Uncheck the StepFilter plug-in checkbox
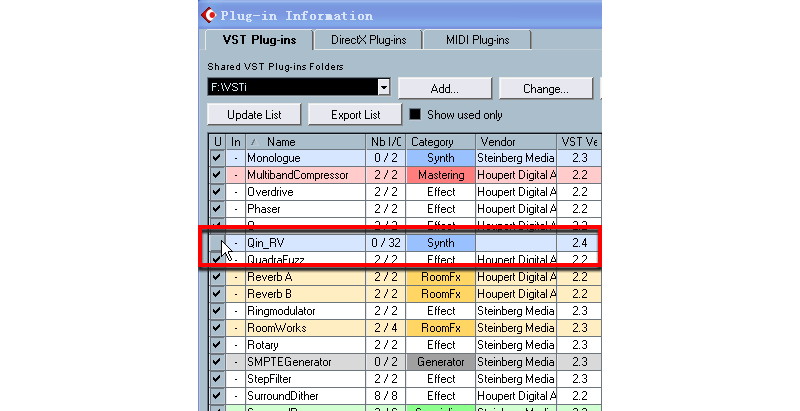 217,379
